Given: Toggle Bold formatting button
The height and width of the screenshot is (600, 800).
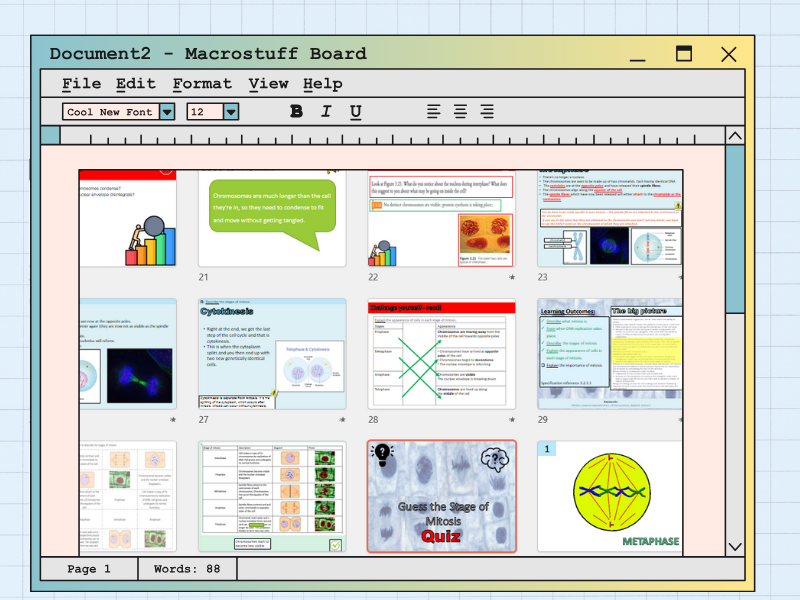Looking at the screenshot, I should point(296,112).
